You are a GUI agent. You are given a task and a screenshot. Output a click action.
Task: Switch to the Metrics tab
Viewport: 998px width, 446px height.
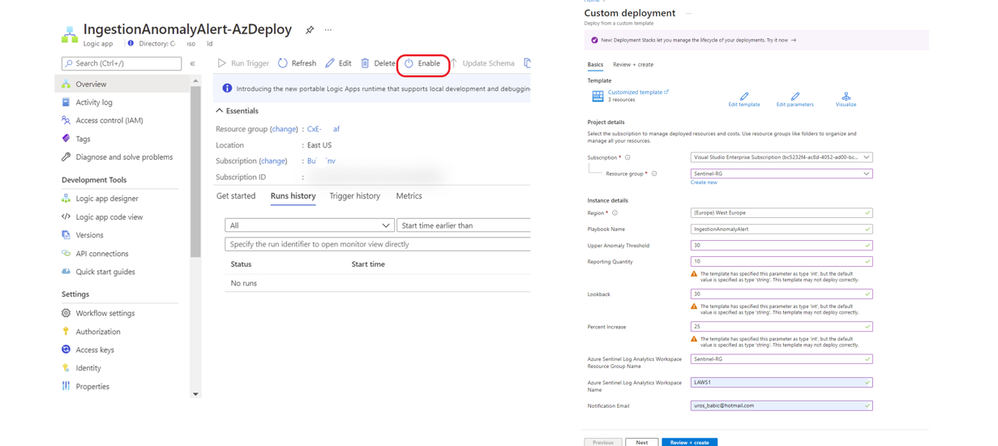coord(409,196)
